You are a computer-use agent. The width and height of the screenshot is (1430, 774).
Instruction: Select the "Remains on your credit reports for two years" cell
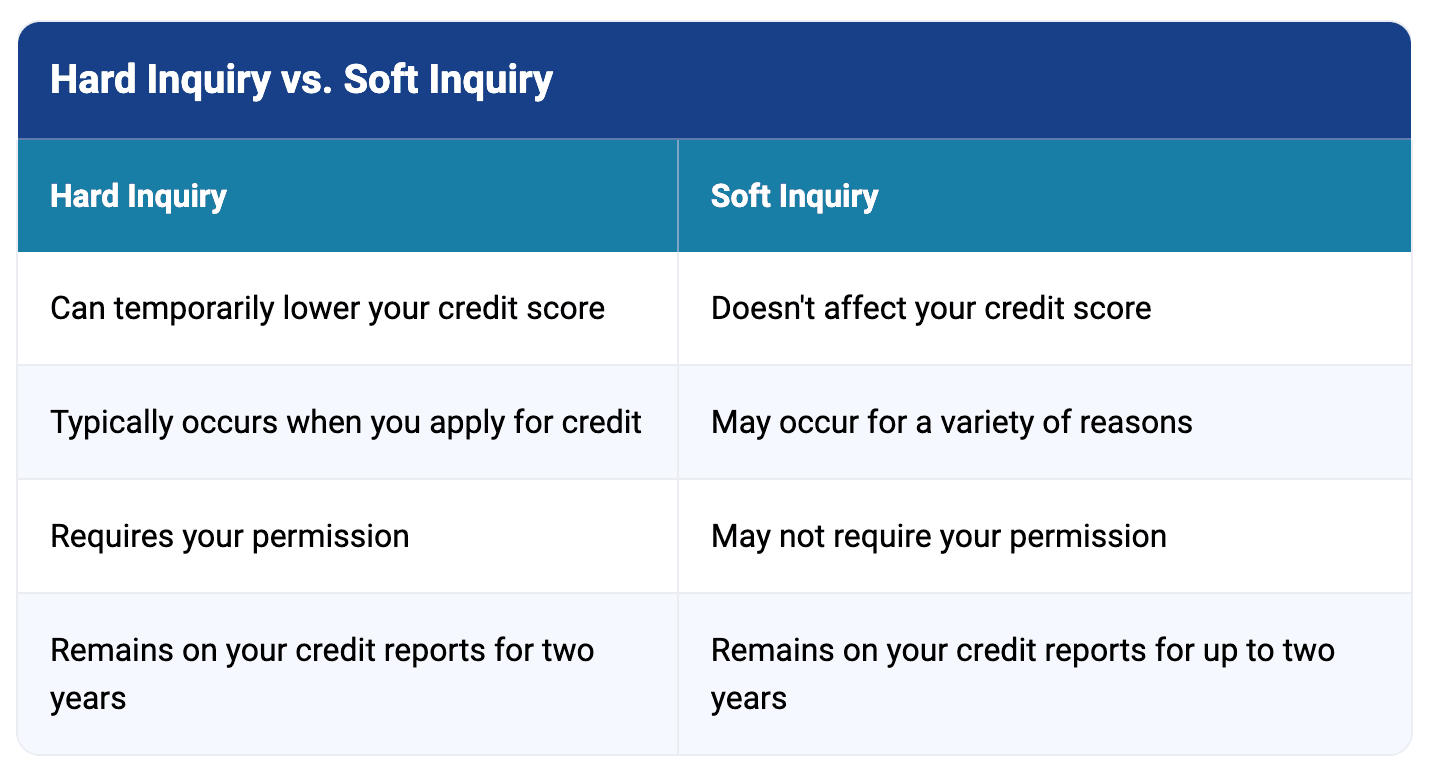pyautogui.click(x=322, y=673)
